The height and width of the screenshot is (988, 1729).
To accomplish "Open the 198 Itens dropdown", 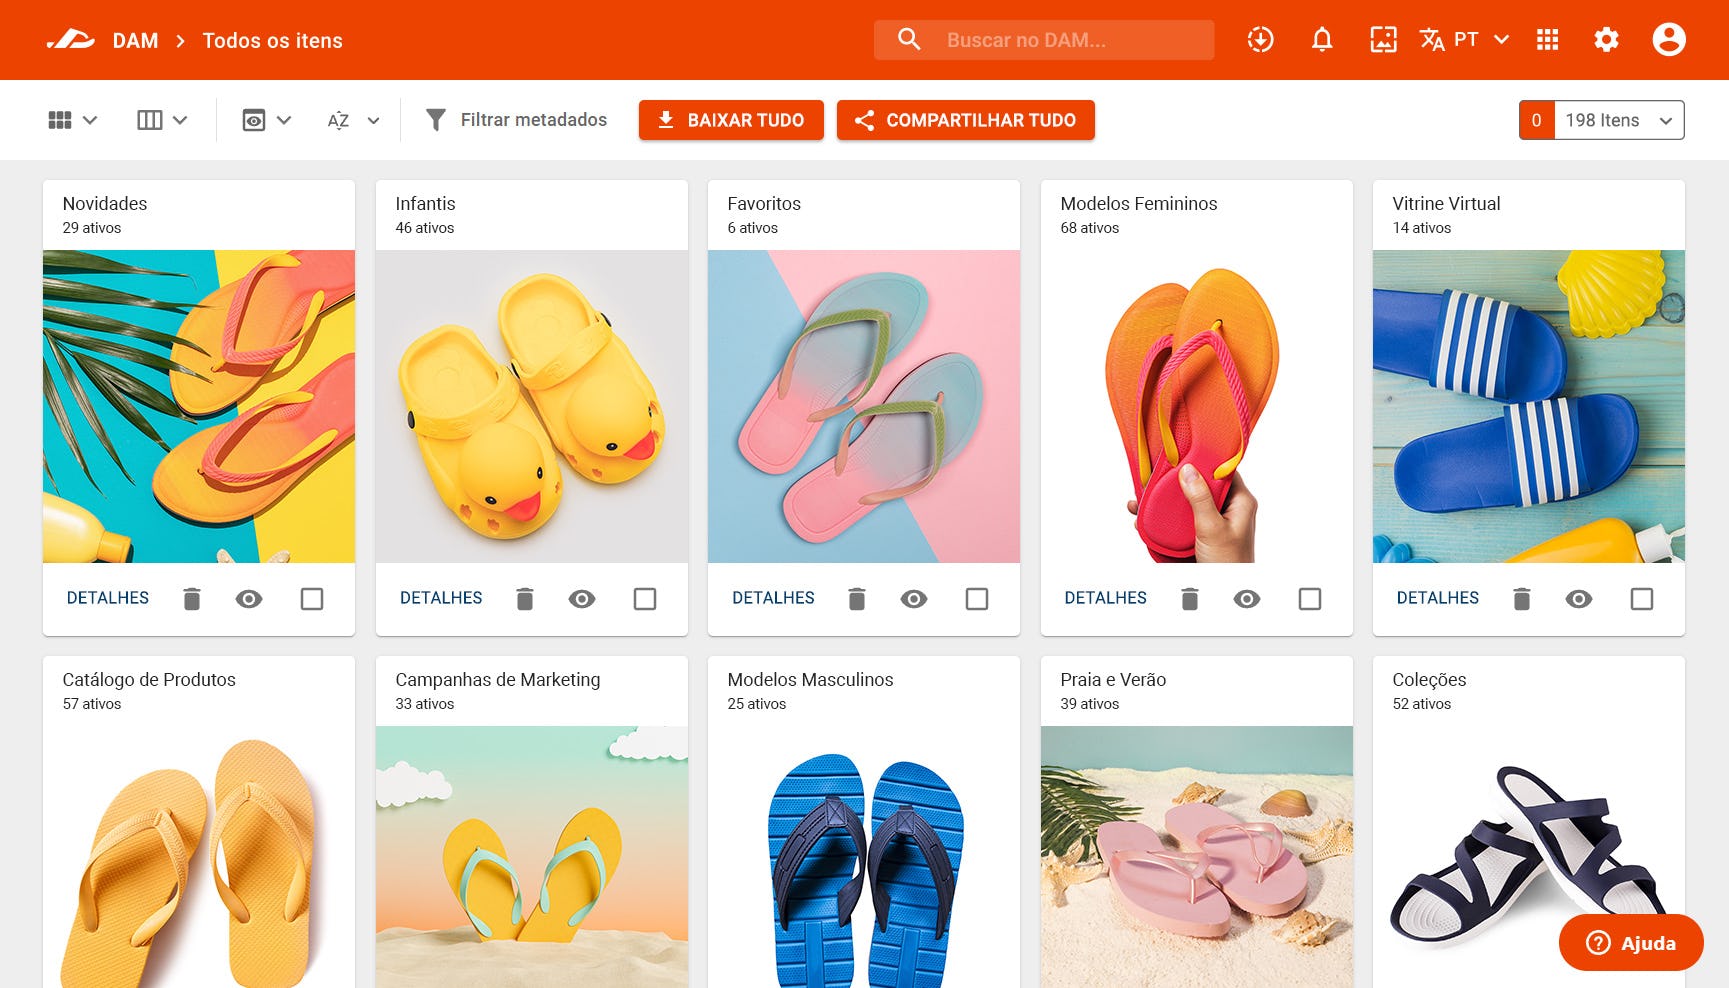I will click(1619, 120).
